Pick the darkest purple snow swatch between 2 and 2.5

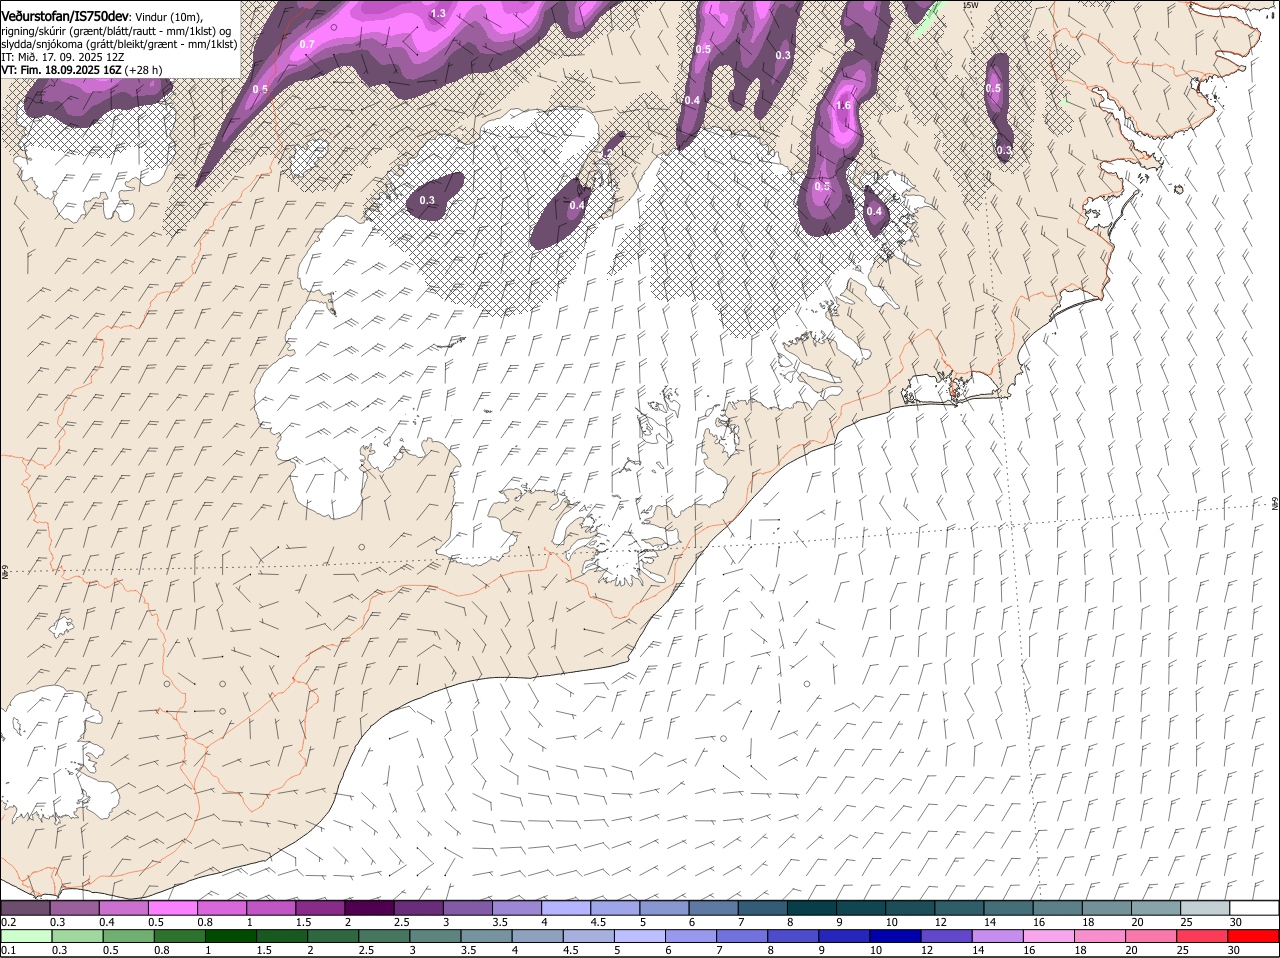pyautogui.click(x=369, y=908)
